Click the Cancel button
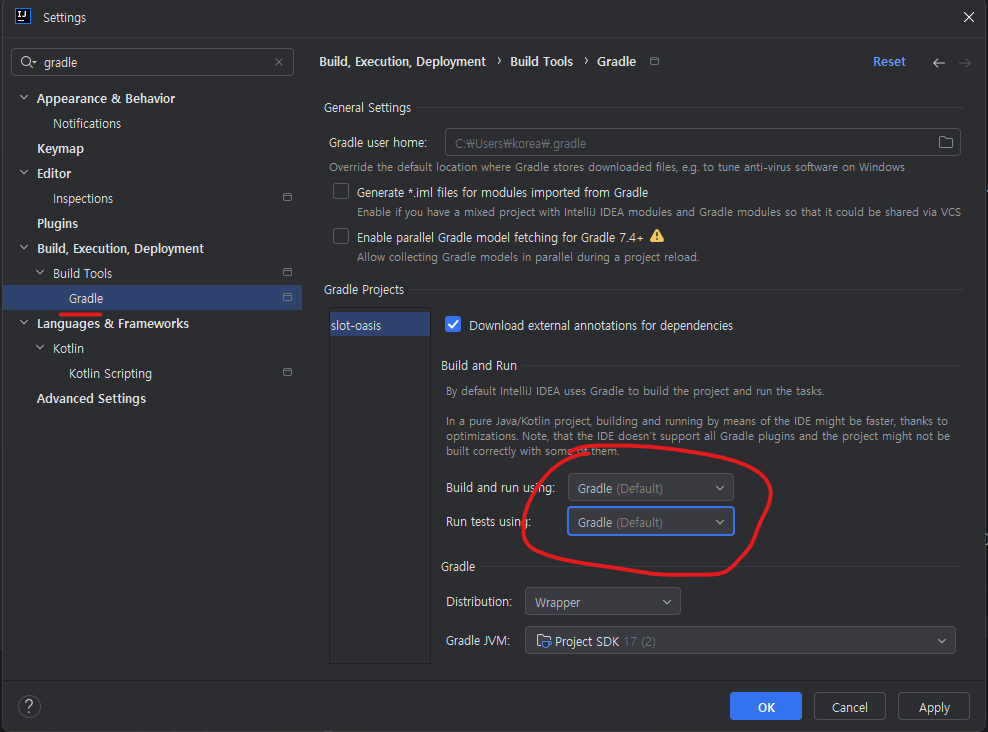The height and width of the screenshot is (732, 988). click(849, 706)
